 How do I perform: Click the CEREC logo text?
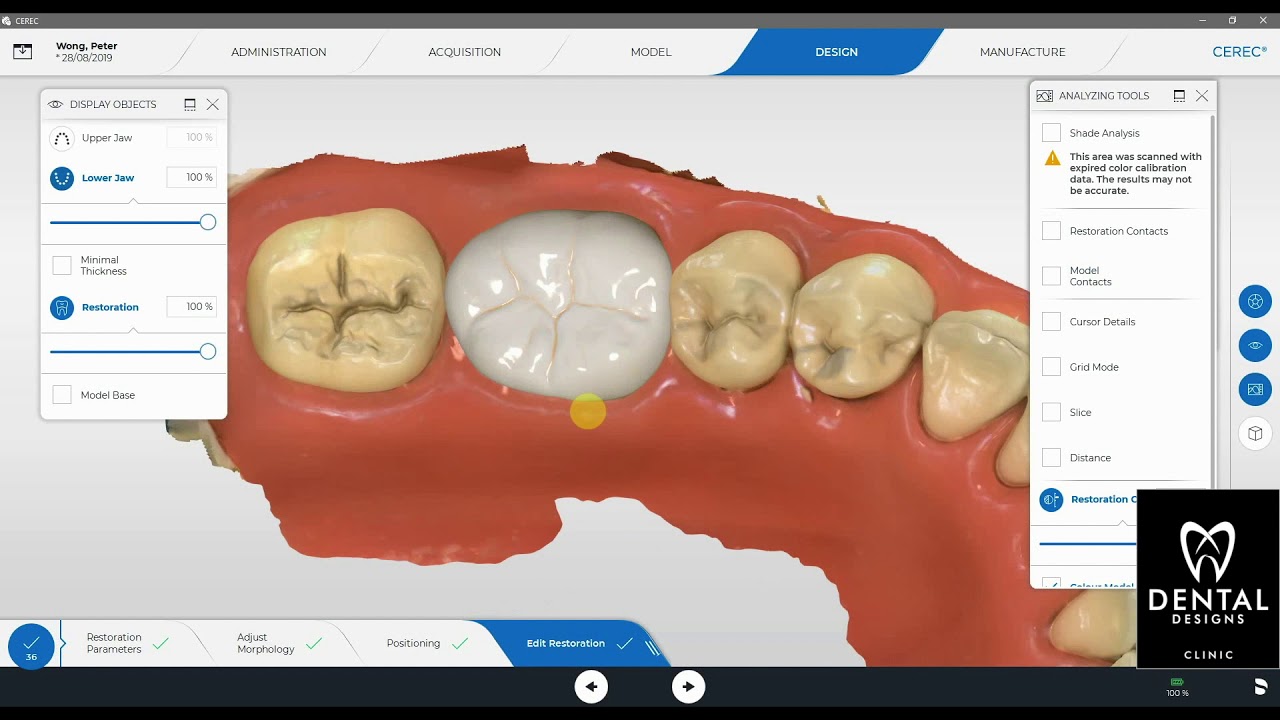1239,52
